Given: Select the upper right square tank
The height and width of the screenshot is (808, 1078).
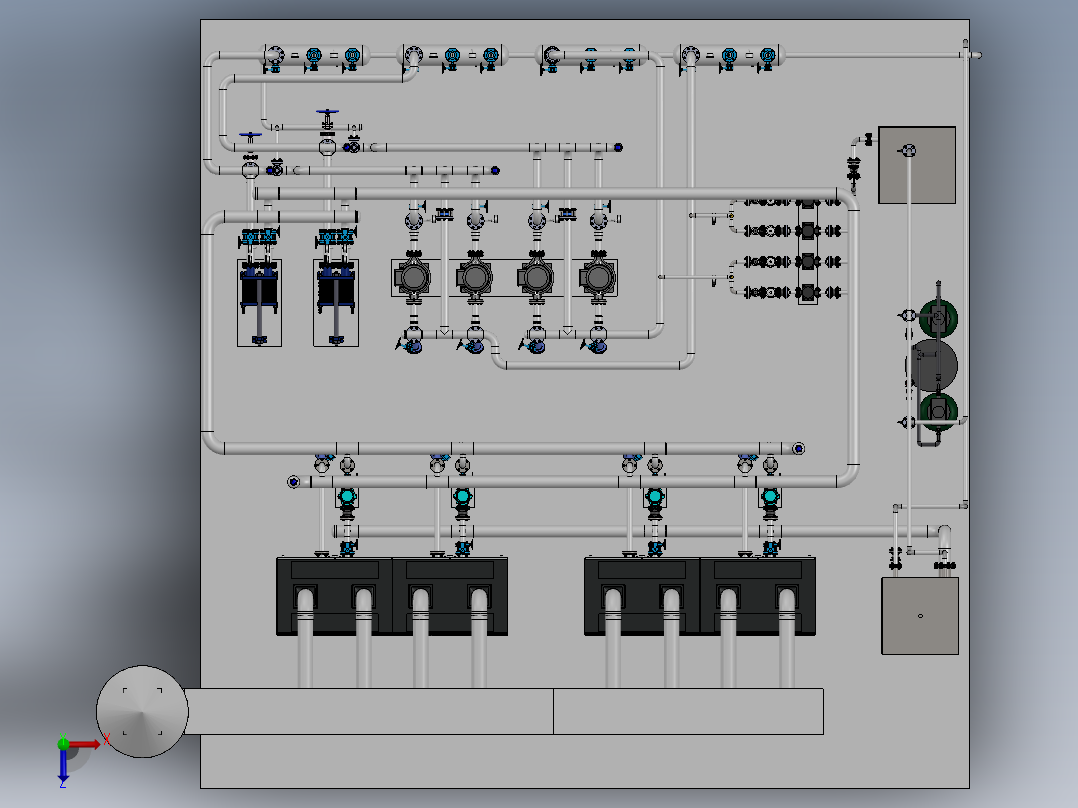Looking at the screenshot, I should click(917, 165).
